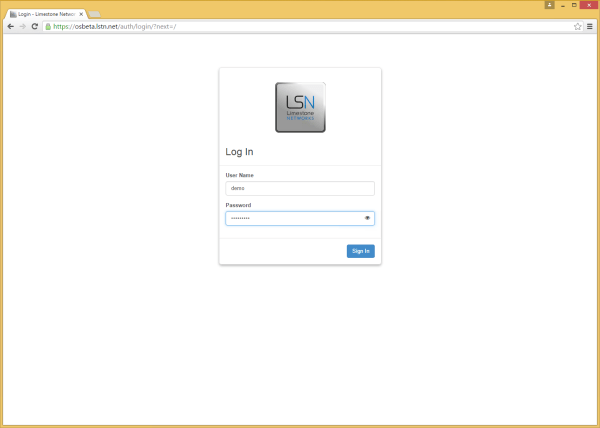
Task: Open a new browser tab
Action: point(95,15)
